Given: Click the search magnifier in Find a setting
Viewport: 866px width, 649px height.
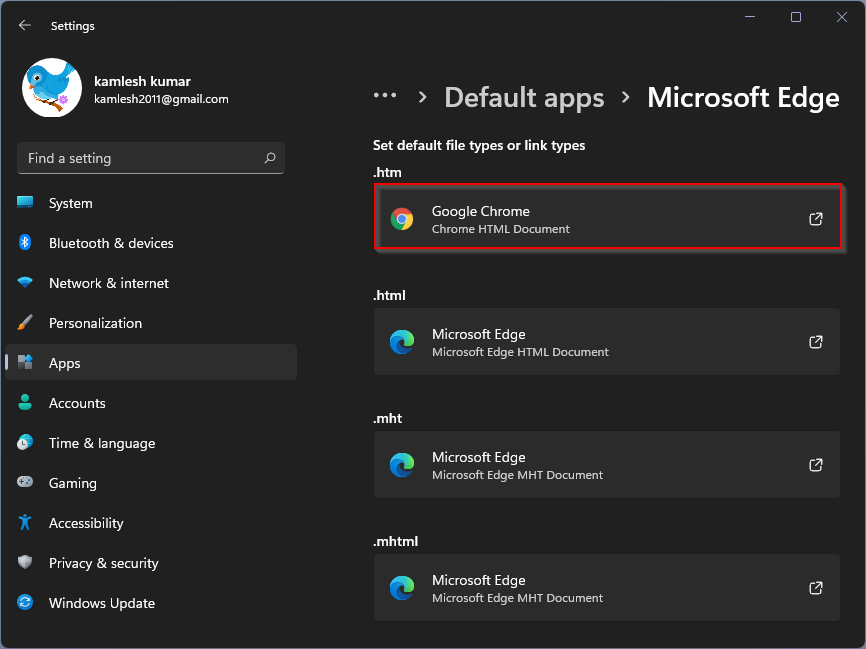Looking at the screenshot, I should [x=269, y=158].
